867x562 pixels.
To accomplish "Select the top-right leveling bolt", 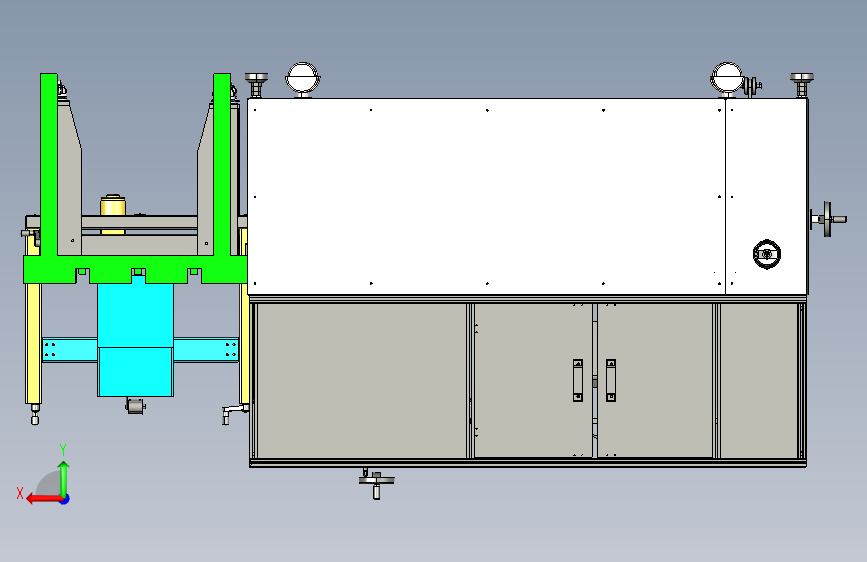I will coord(802,85).
